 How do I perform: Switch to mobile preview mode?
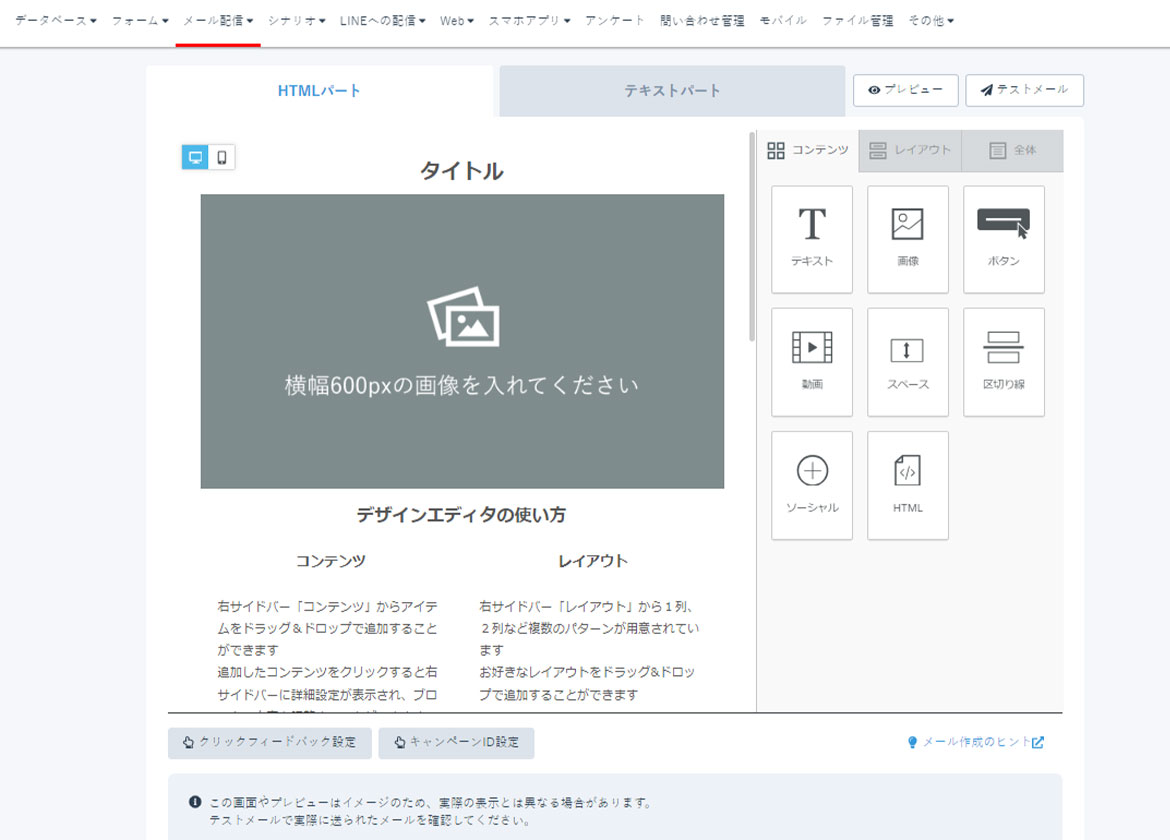(222, 157)
